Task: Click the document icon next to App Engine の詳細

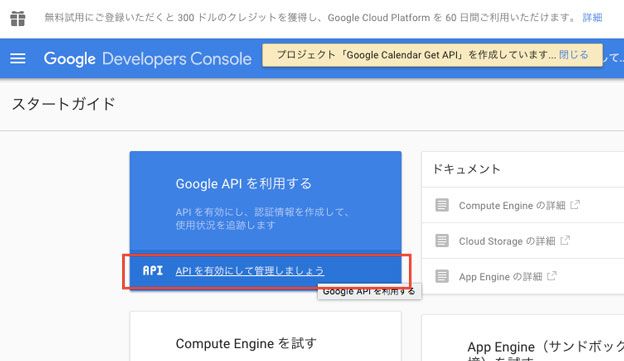Action: click(442, 276)
